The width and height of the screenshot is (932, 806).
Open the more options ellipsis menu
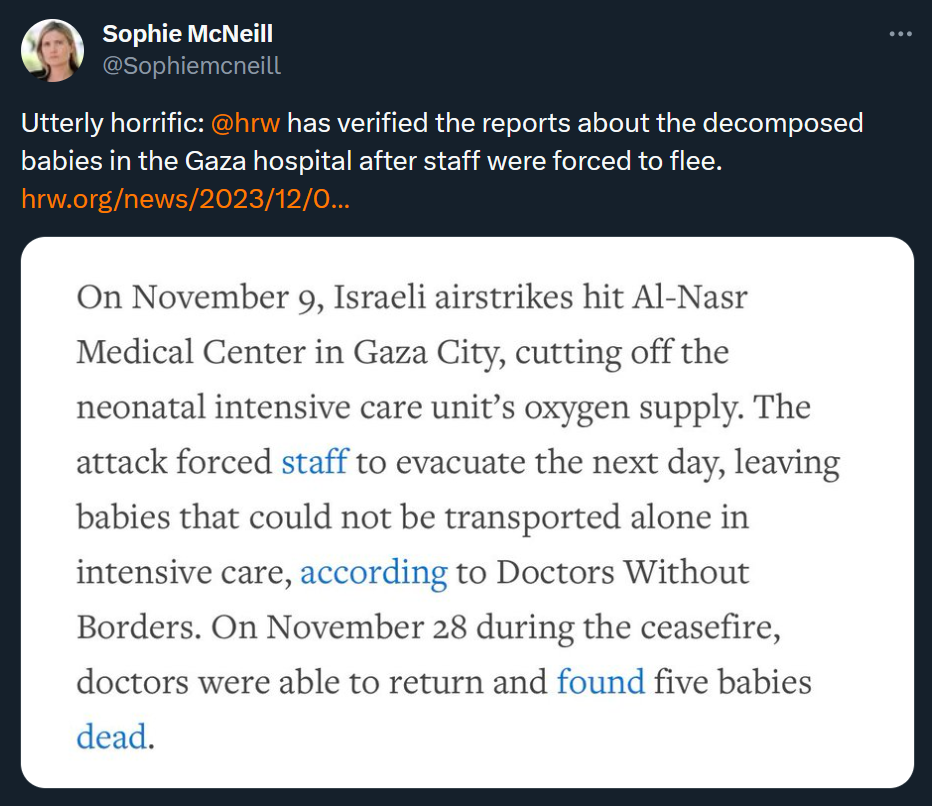click(x=900, y=35)
